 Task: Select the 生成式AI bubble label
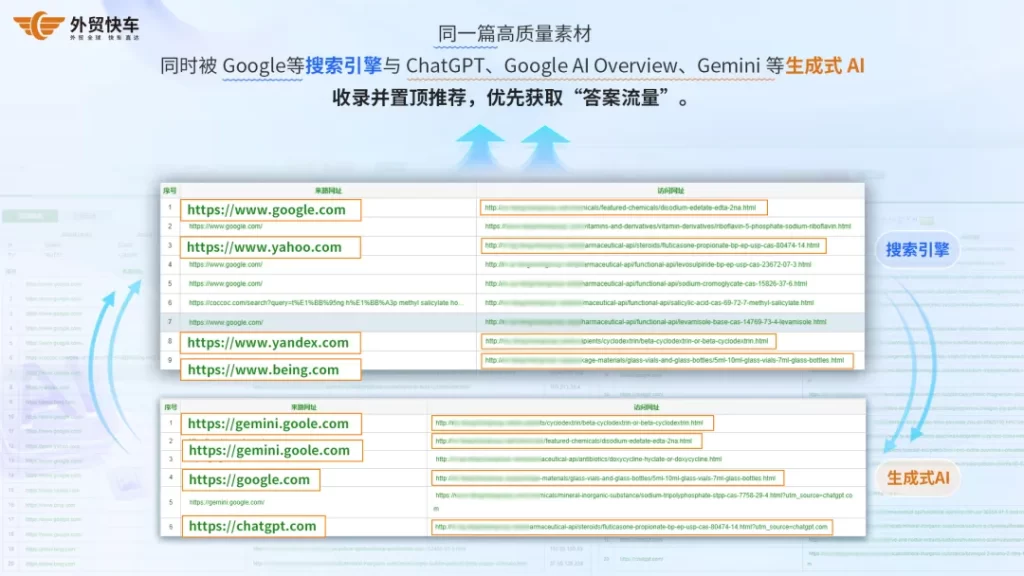tap(917, 479)
